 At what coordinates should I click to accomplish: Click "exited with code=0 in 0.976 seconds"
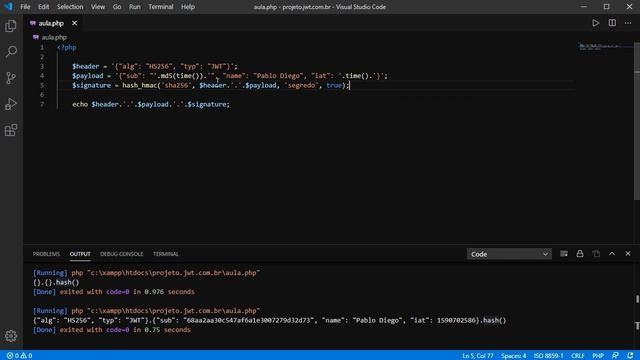127,292
